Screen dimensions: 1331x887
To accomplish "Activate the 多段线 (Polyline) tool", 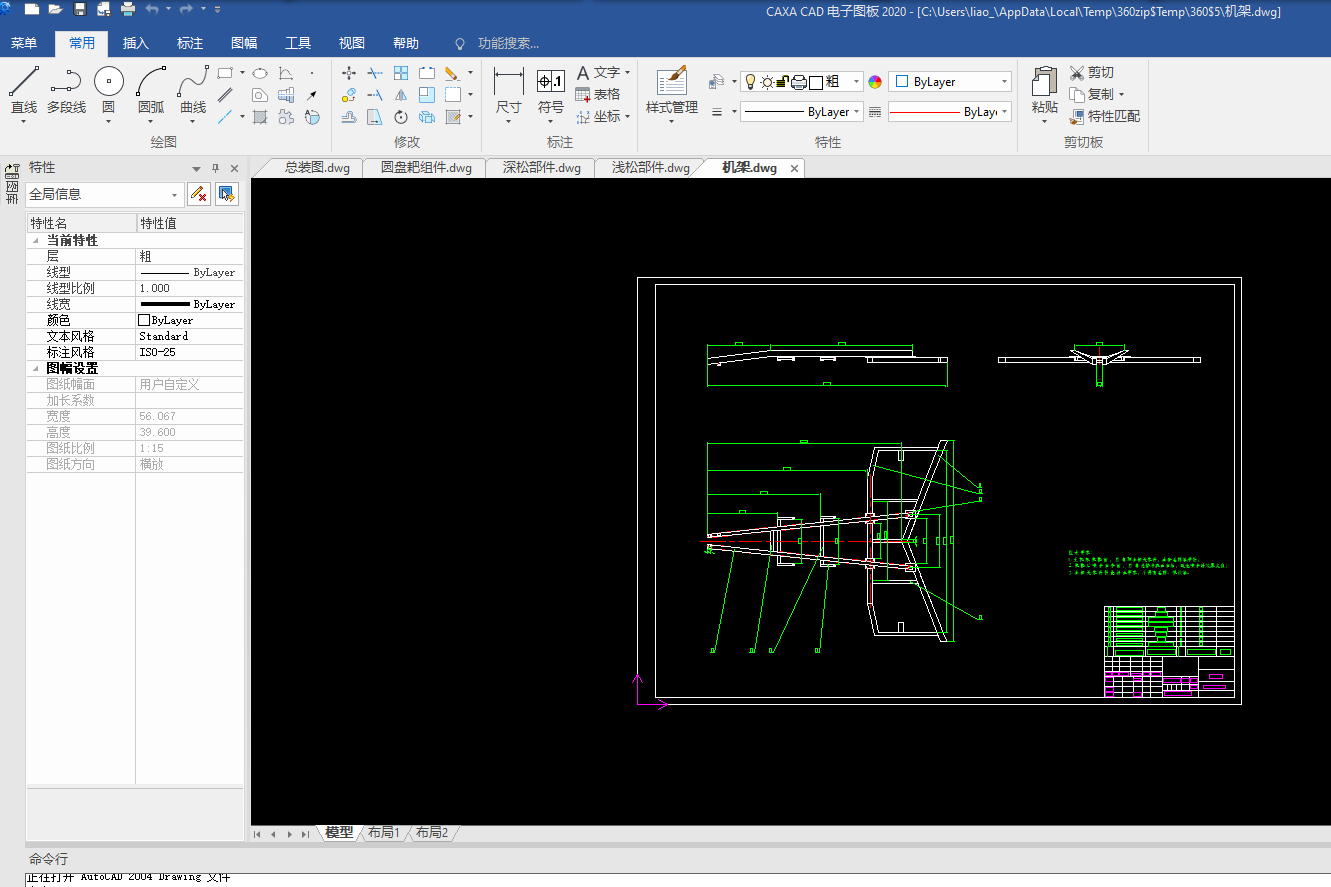I will [66, 82].
